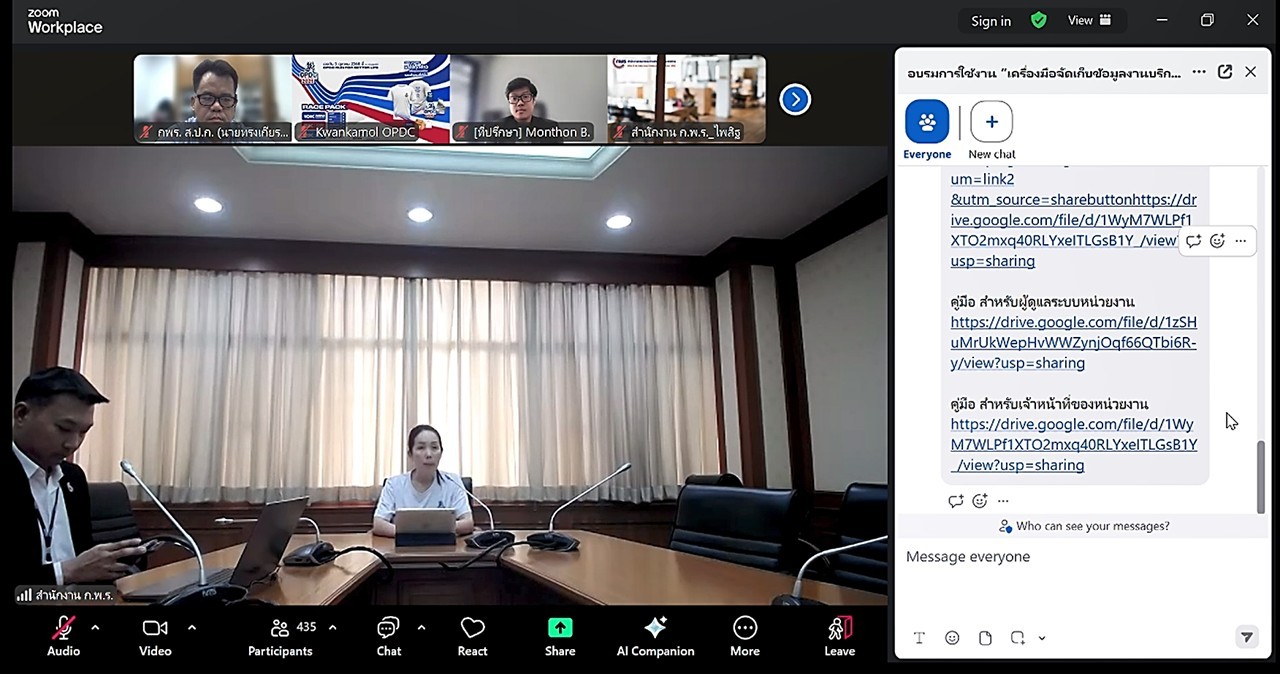The image size is (1280, 677).
Task: Unmute microphone with the Audio button
Action: [x=63, y=636]
